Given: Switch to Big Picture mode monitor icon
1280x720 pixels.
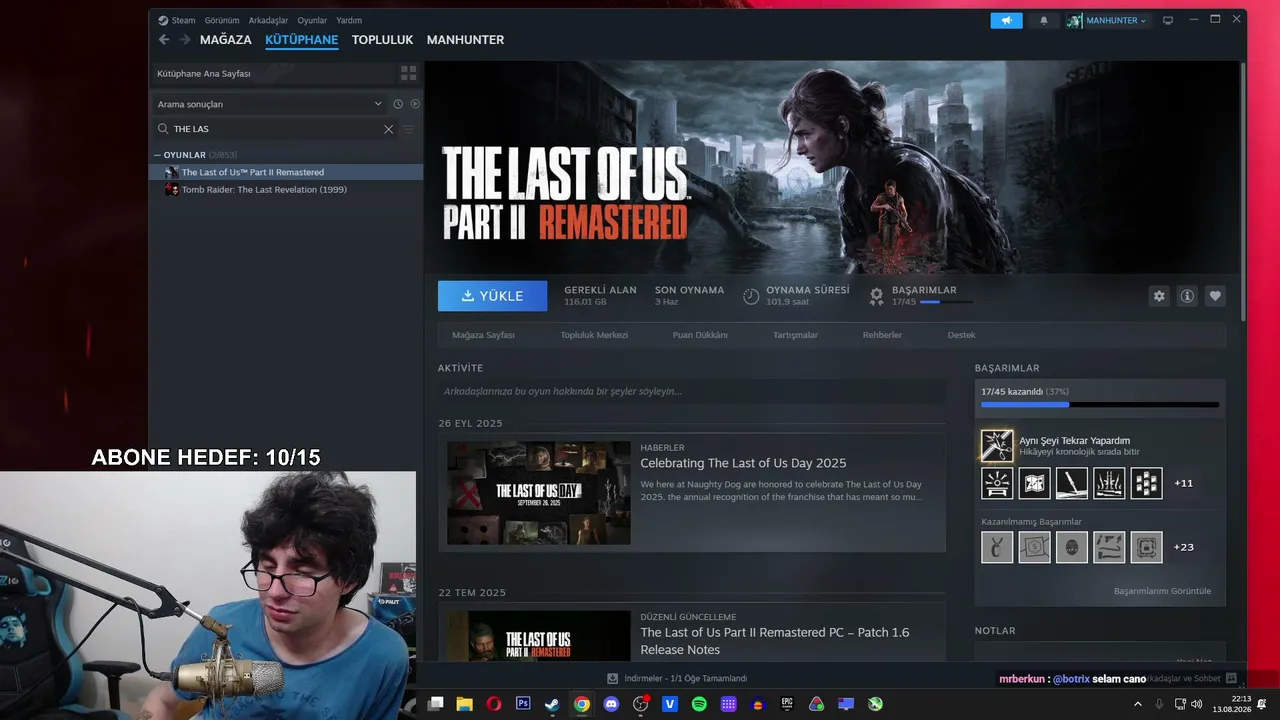Looking at the screenshot, I should tap(1167, 20).
